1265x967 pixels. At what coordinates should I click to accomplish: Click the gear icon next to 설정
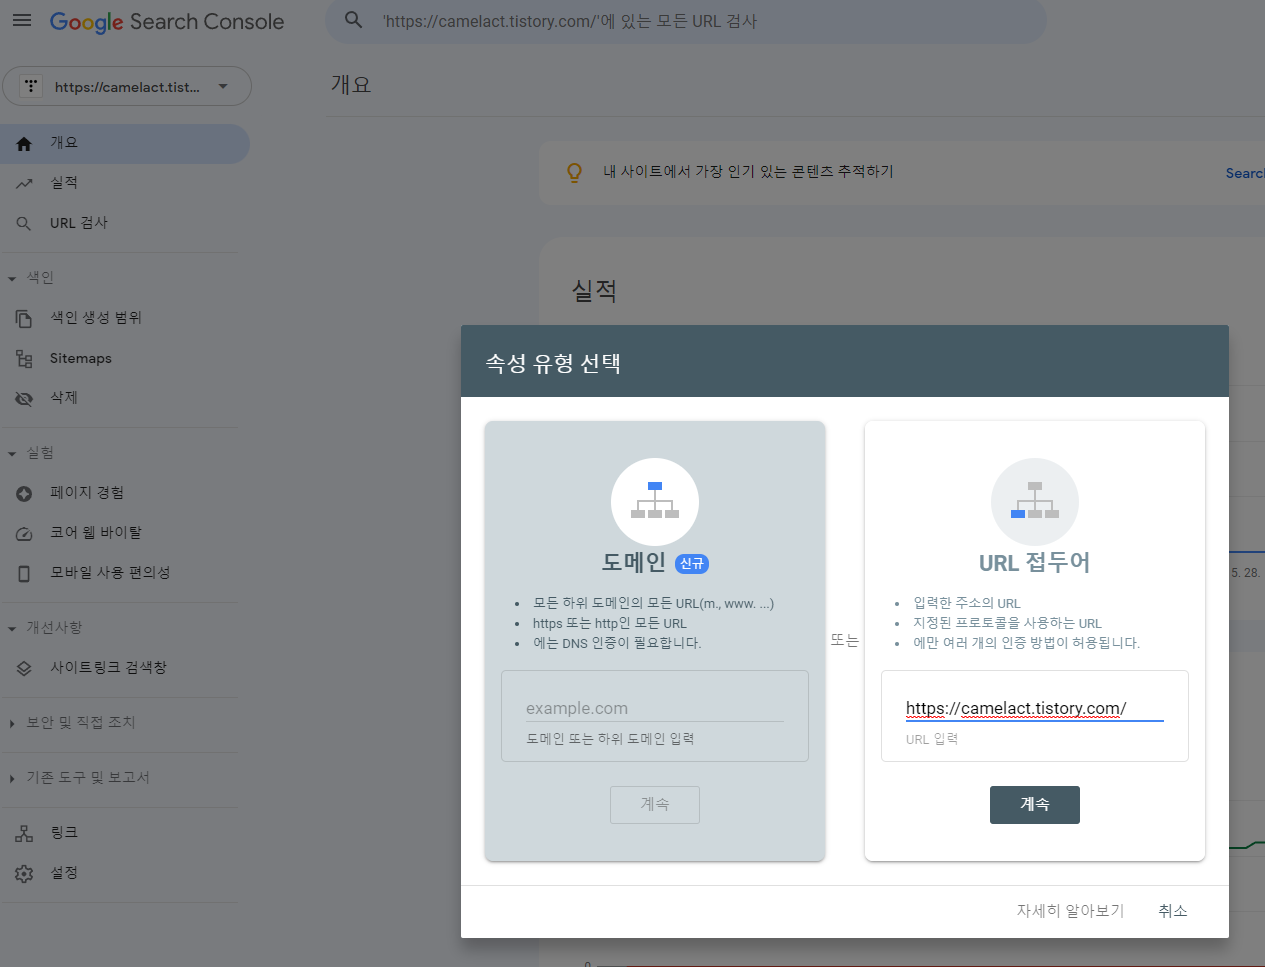[x=24, y=874]
